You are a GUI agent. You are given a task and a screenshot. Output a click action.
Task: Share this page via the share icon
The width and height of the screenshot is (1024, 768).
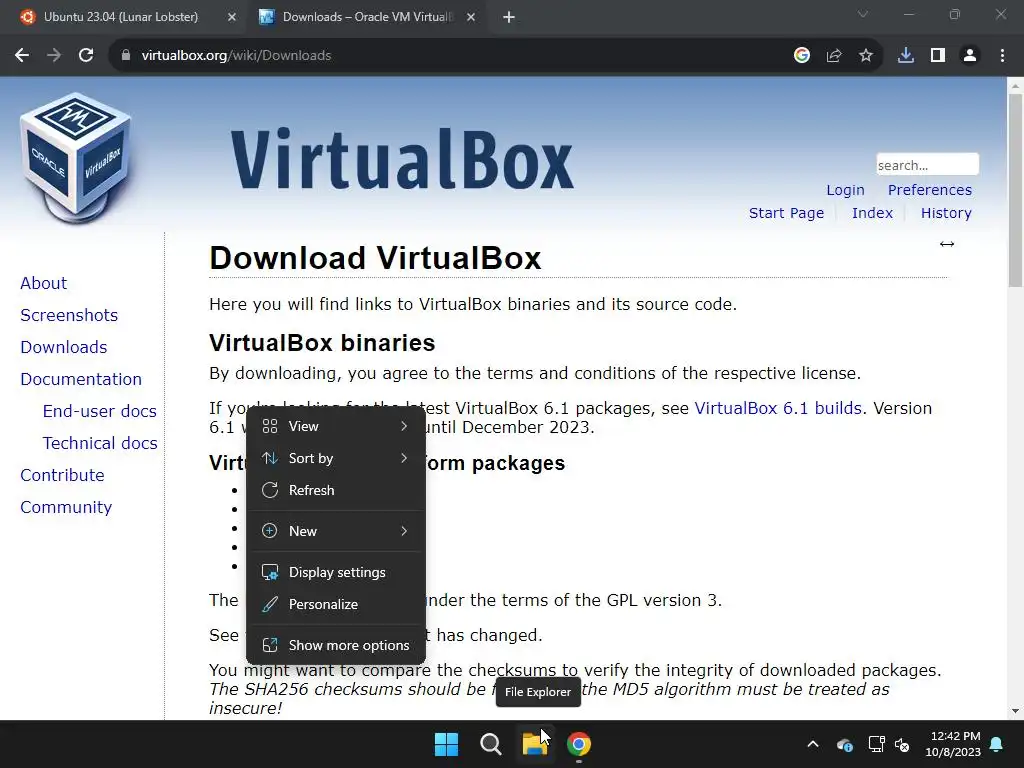point(834,56)
